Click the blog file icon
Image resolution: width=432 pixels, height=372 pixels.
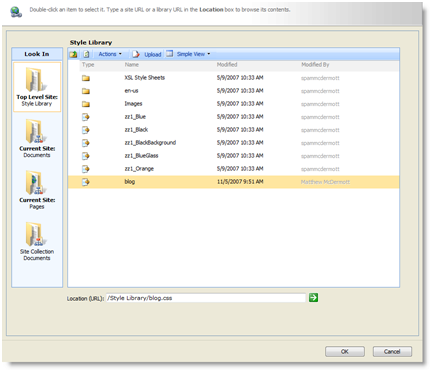(86, 182)
